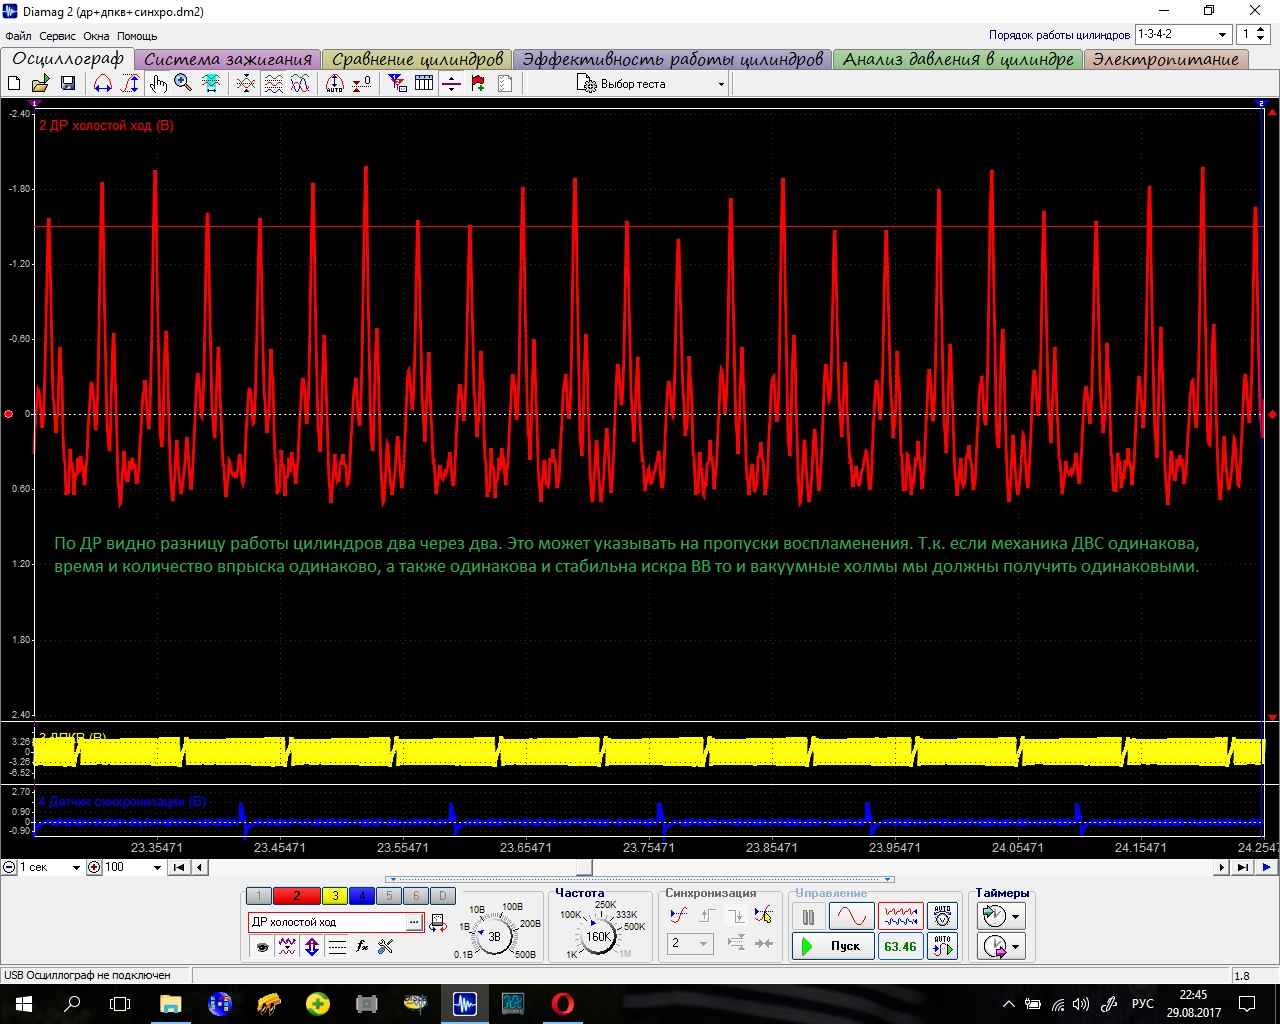Open the Сервис menu
This screenshot has height=1024, width=1280.
[x=57, y=36]
